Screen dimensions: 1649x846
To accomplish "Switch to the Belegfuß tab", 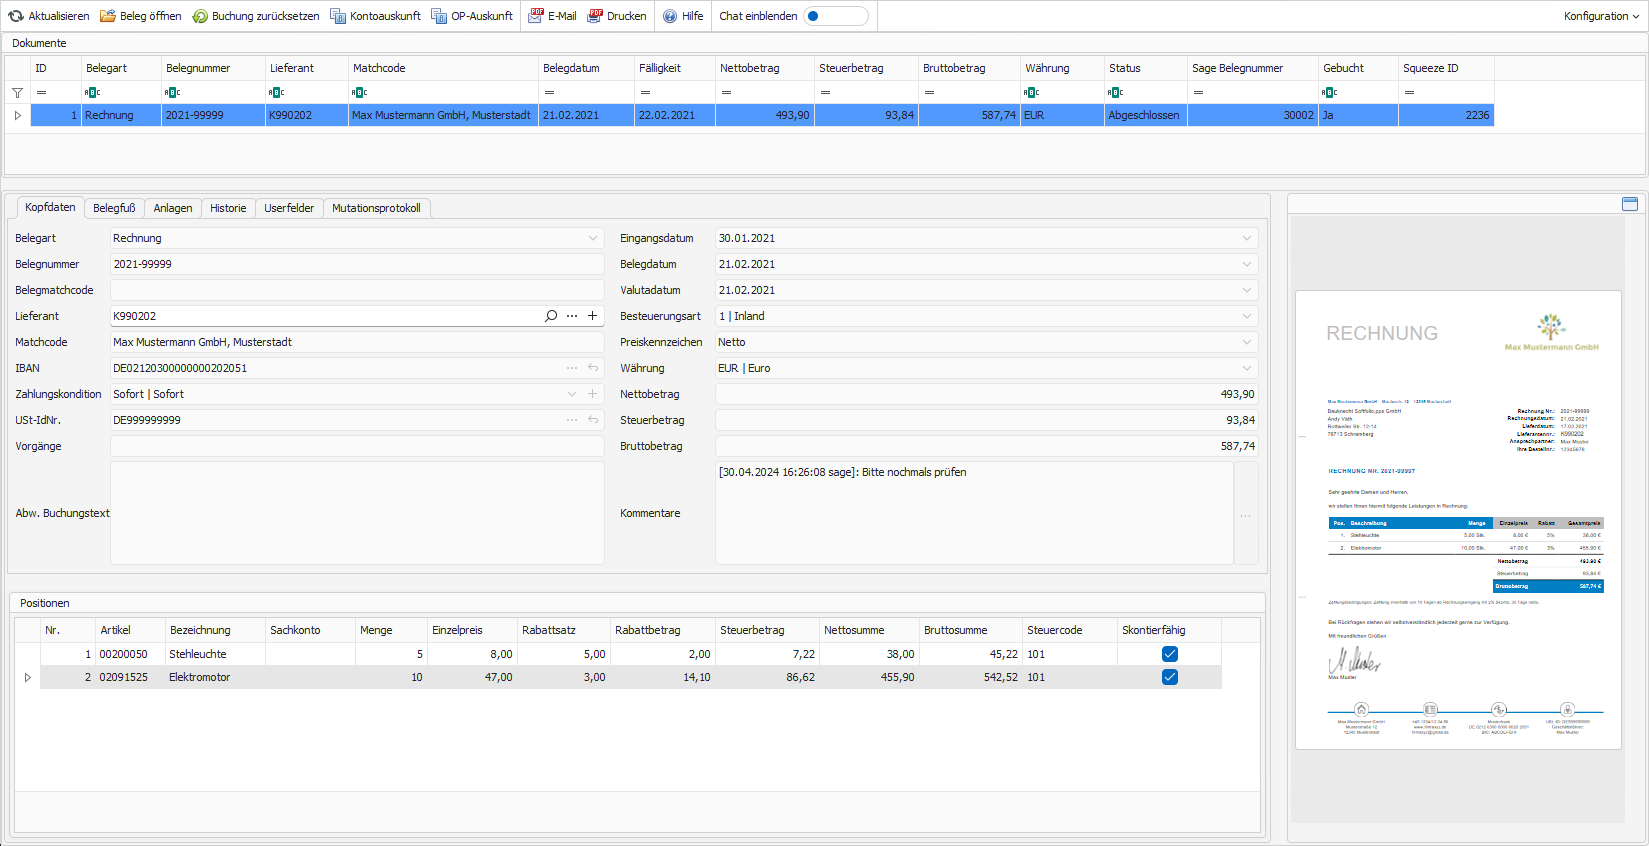I will click(114, 208).
